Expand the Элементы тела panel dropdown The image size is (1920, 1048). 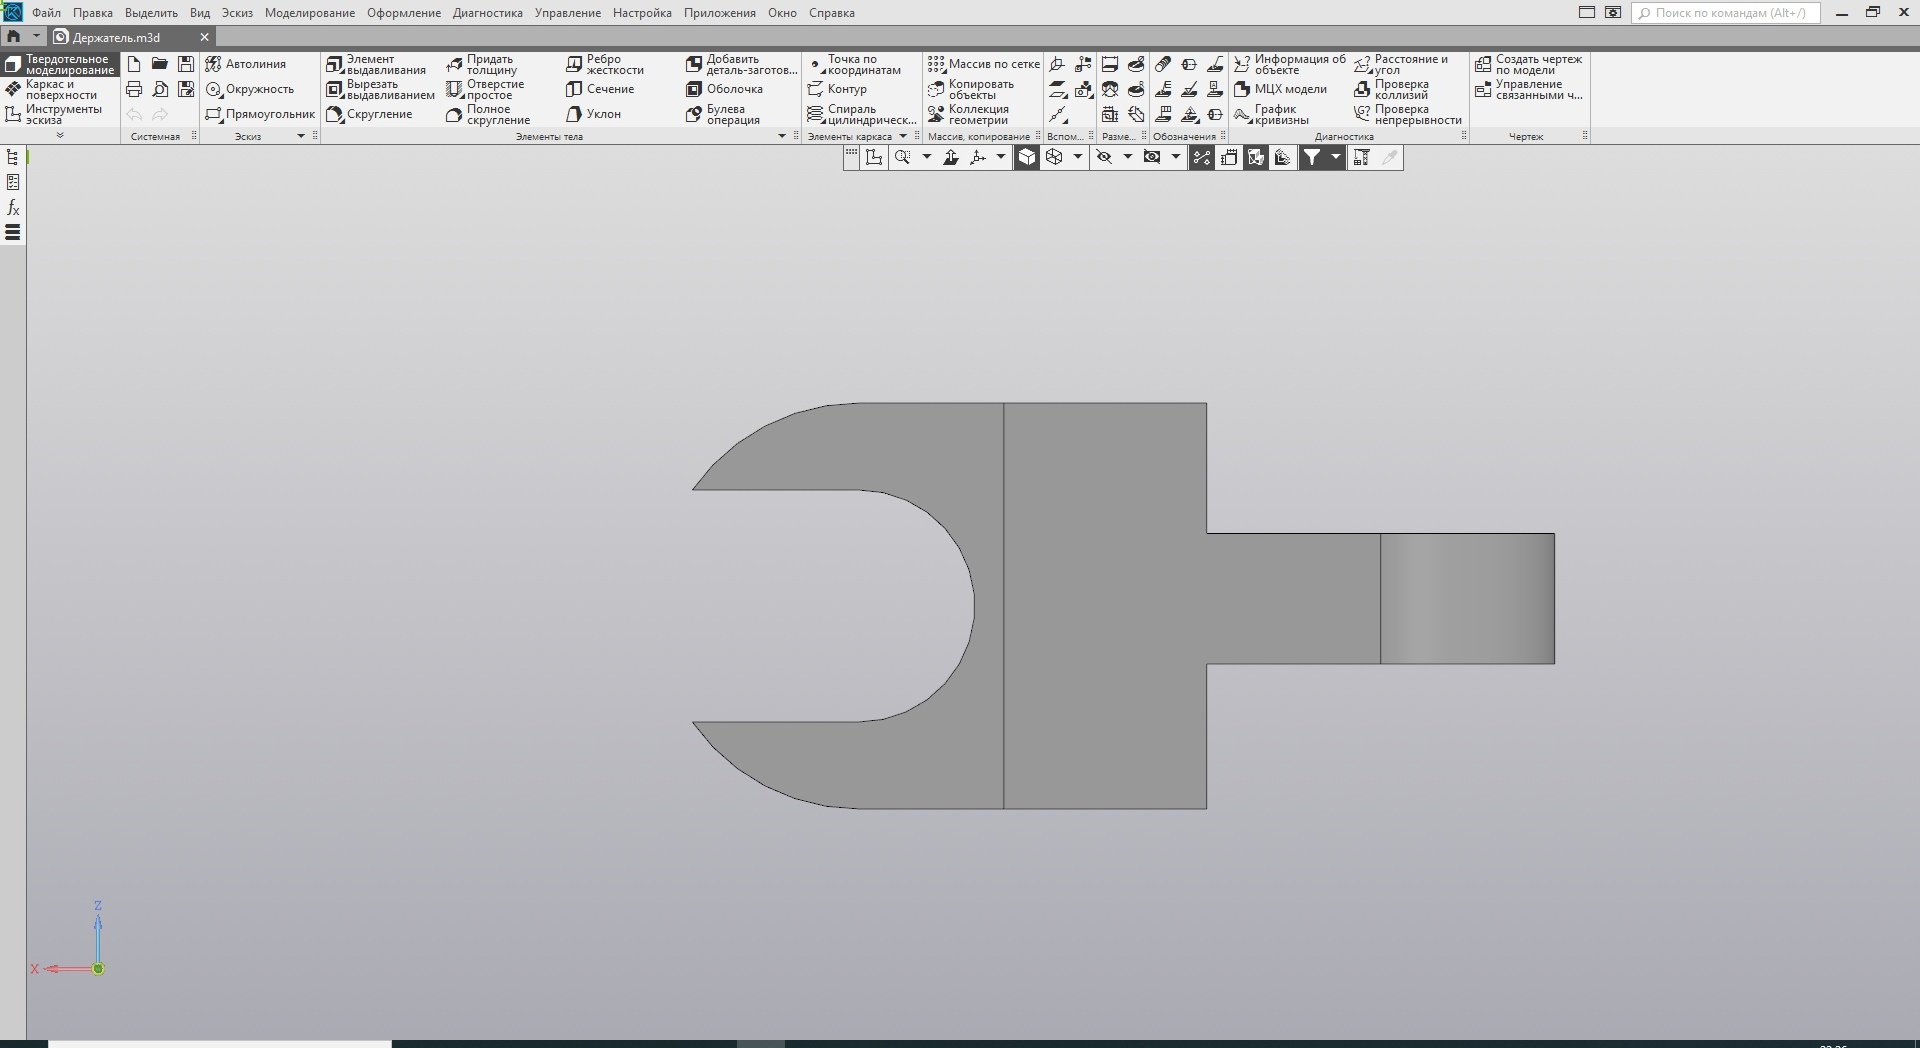tap(782, 136)
